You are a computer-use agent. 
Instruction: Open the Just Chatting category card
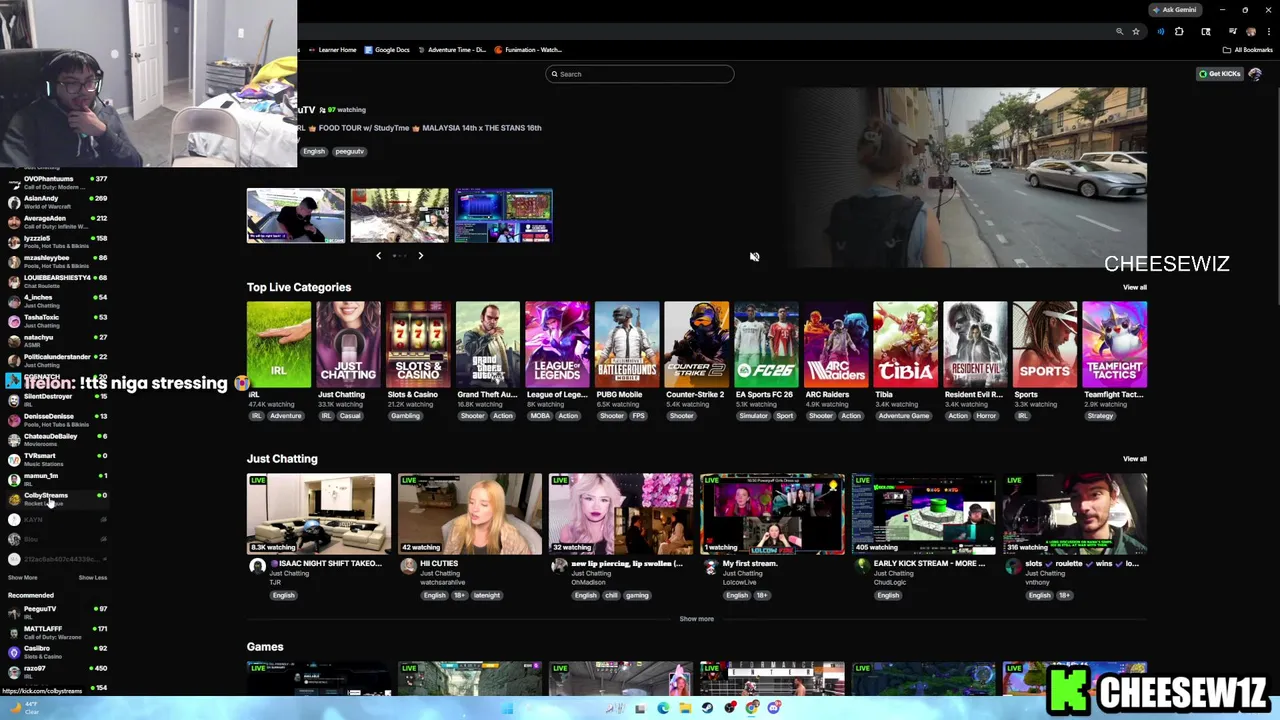click(348, 345)
